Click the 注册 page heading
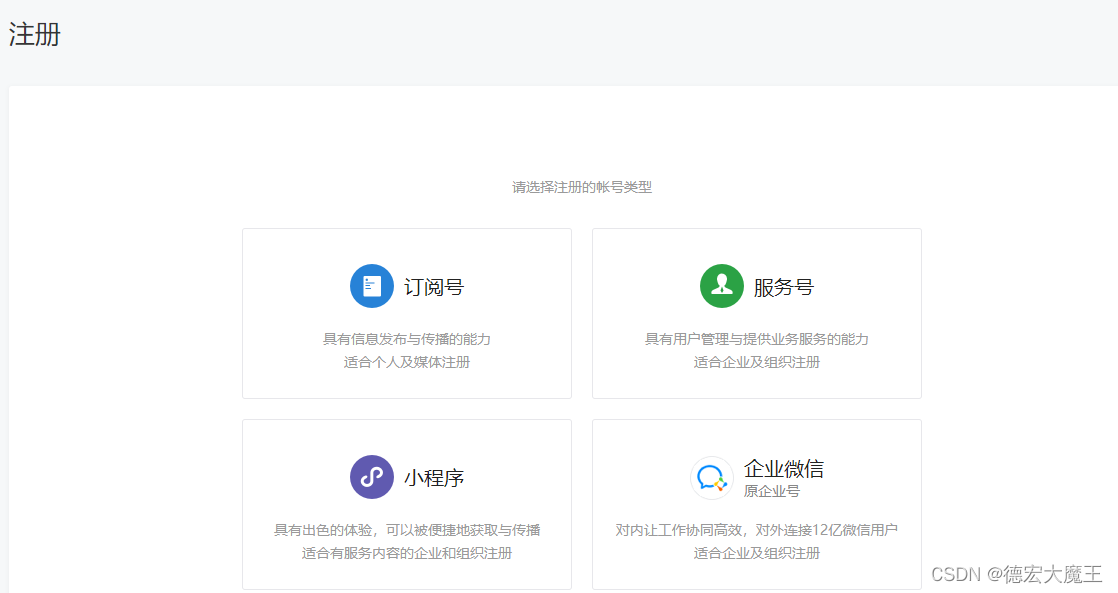Screen dimensions: 1118x593 pyautogui.click(x=35, y=34)
